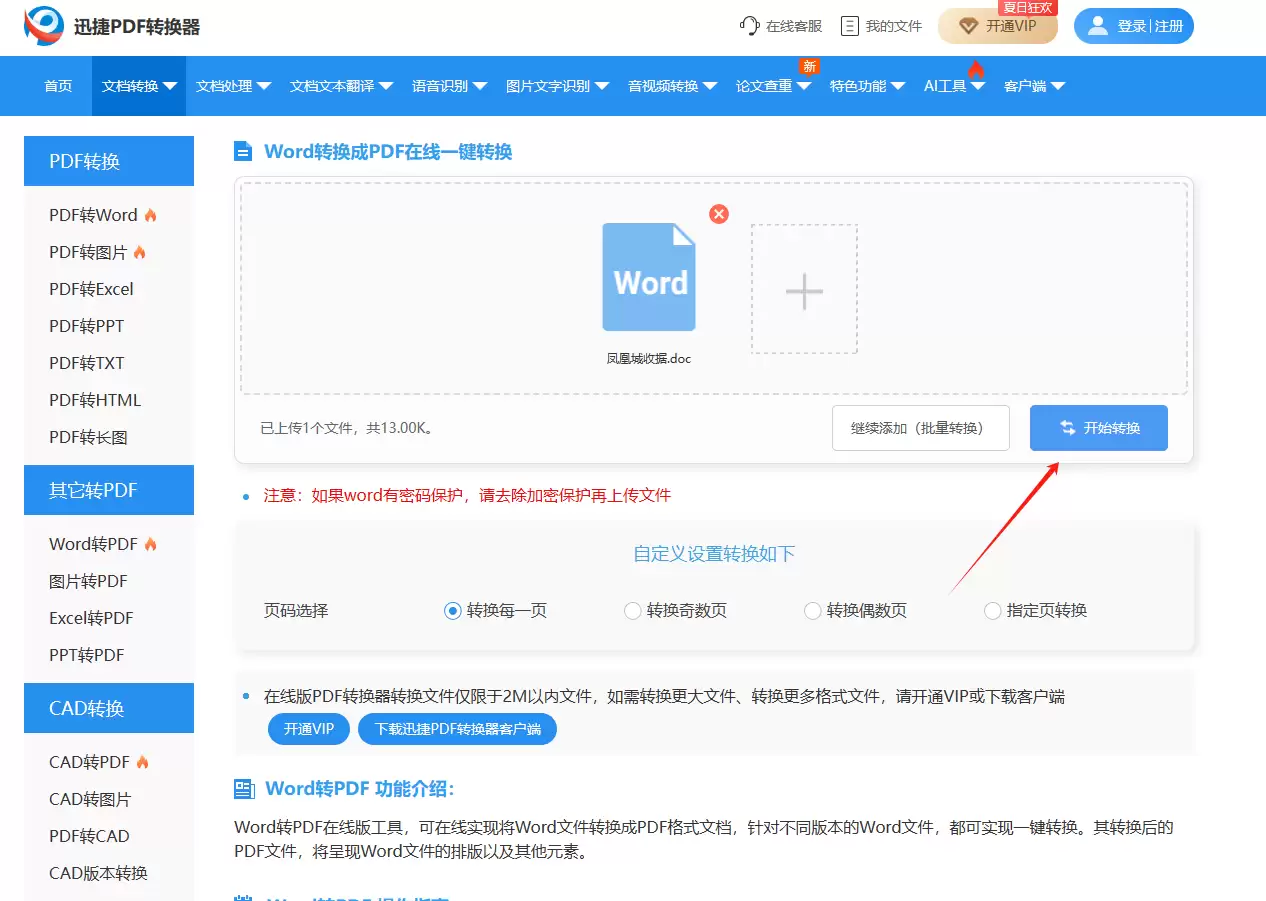Remove the uploaded file via the red X icon
The height and width of the screenshot is (901, 1266).
(x=718, y=213)
